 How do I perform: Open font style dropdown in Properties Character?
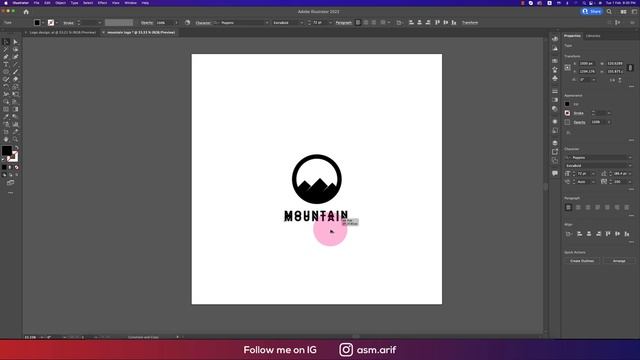click(x=630, y=166)
